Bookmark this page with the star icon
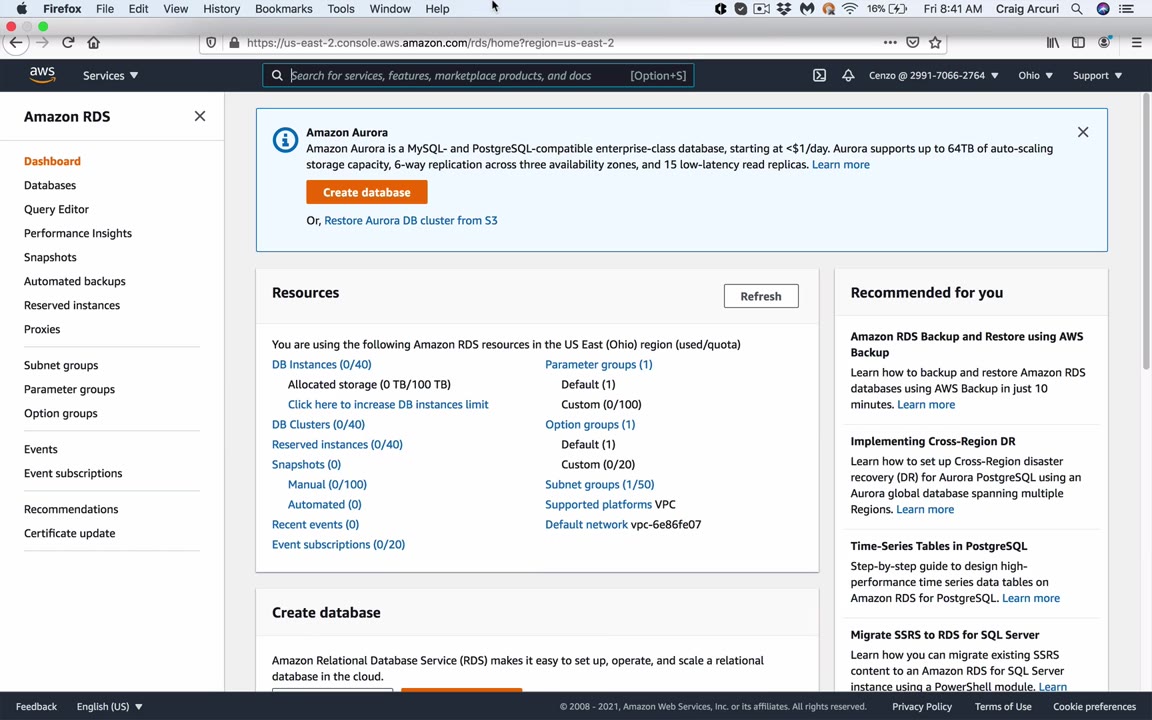 (935, 43)
